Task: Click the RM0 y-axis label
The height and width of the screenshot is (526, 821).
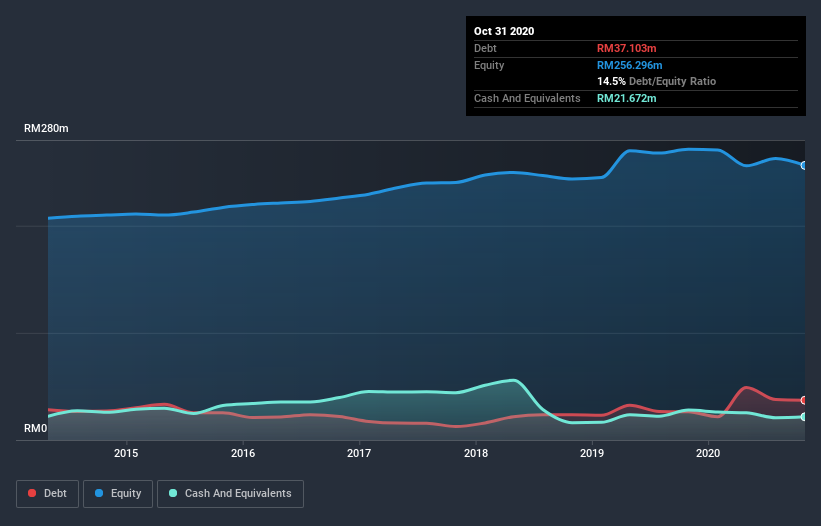Action: pyautogui.click(x=36, y=428)
